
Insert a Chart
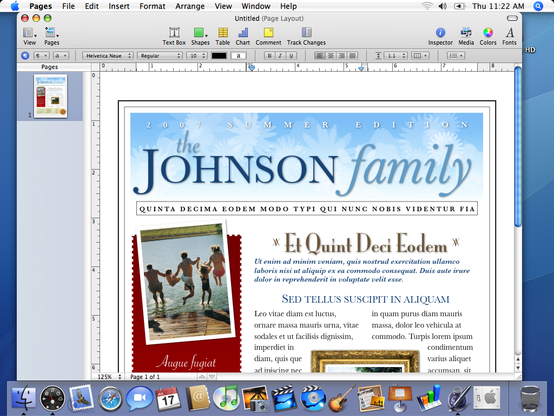point(243,36)
